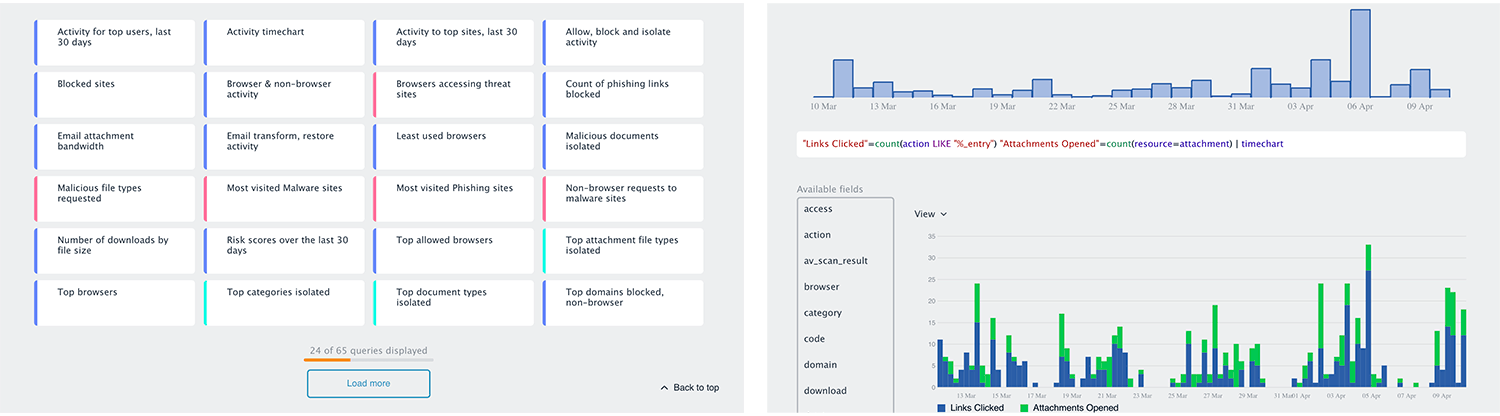The image size is (1500, 416).
Task: Select the Top browsers query card
Action: (x=114, y=302)
